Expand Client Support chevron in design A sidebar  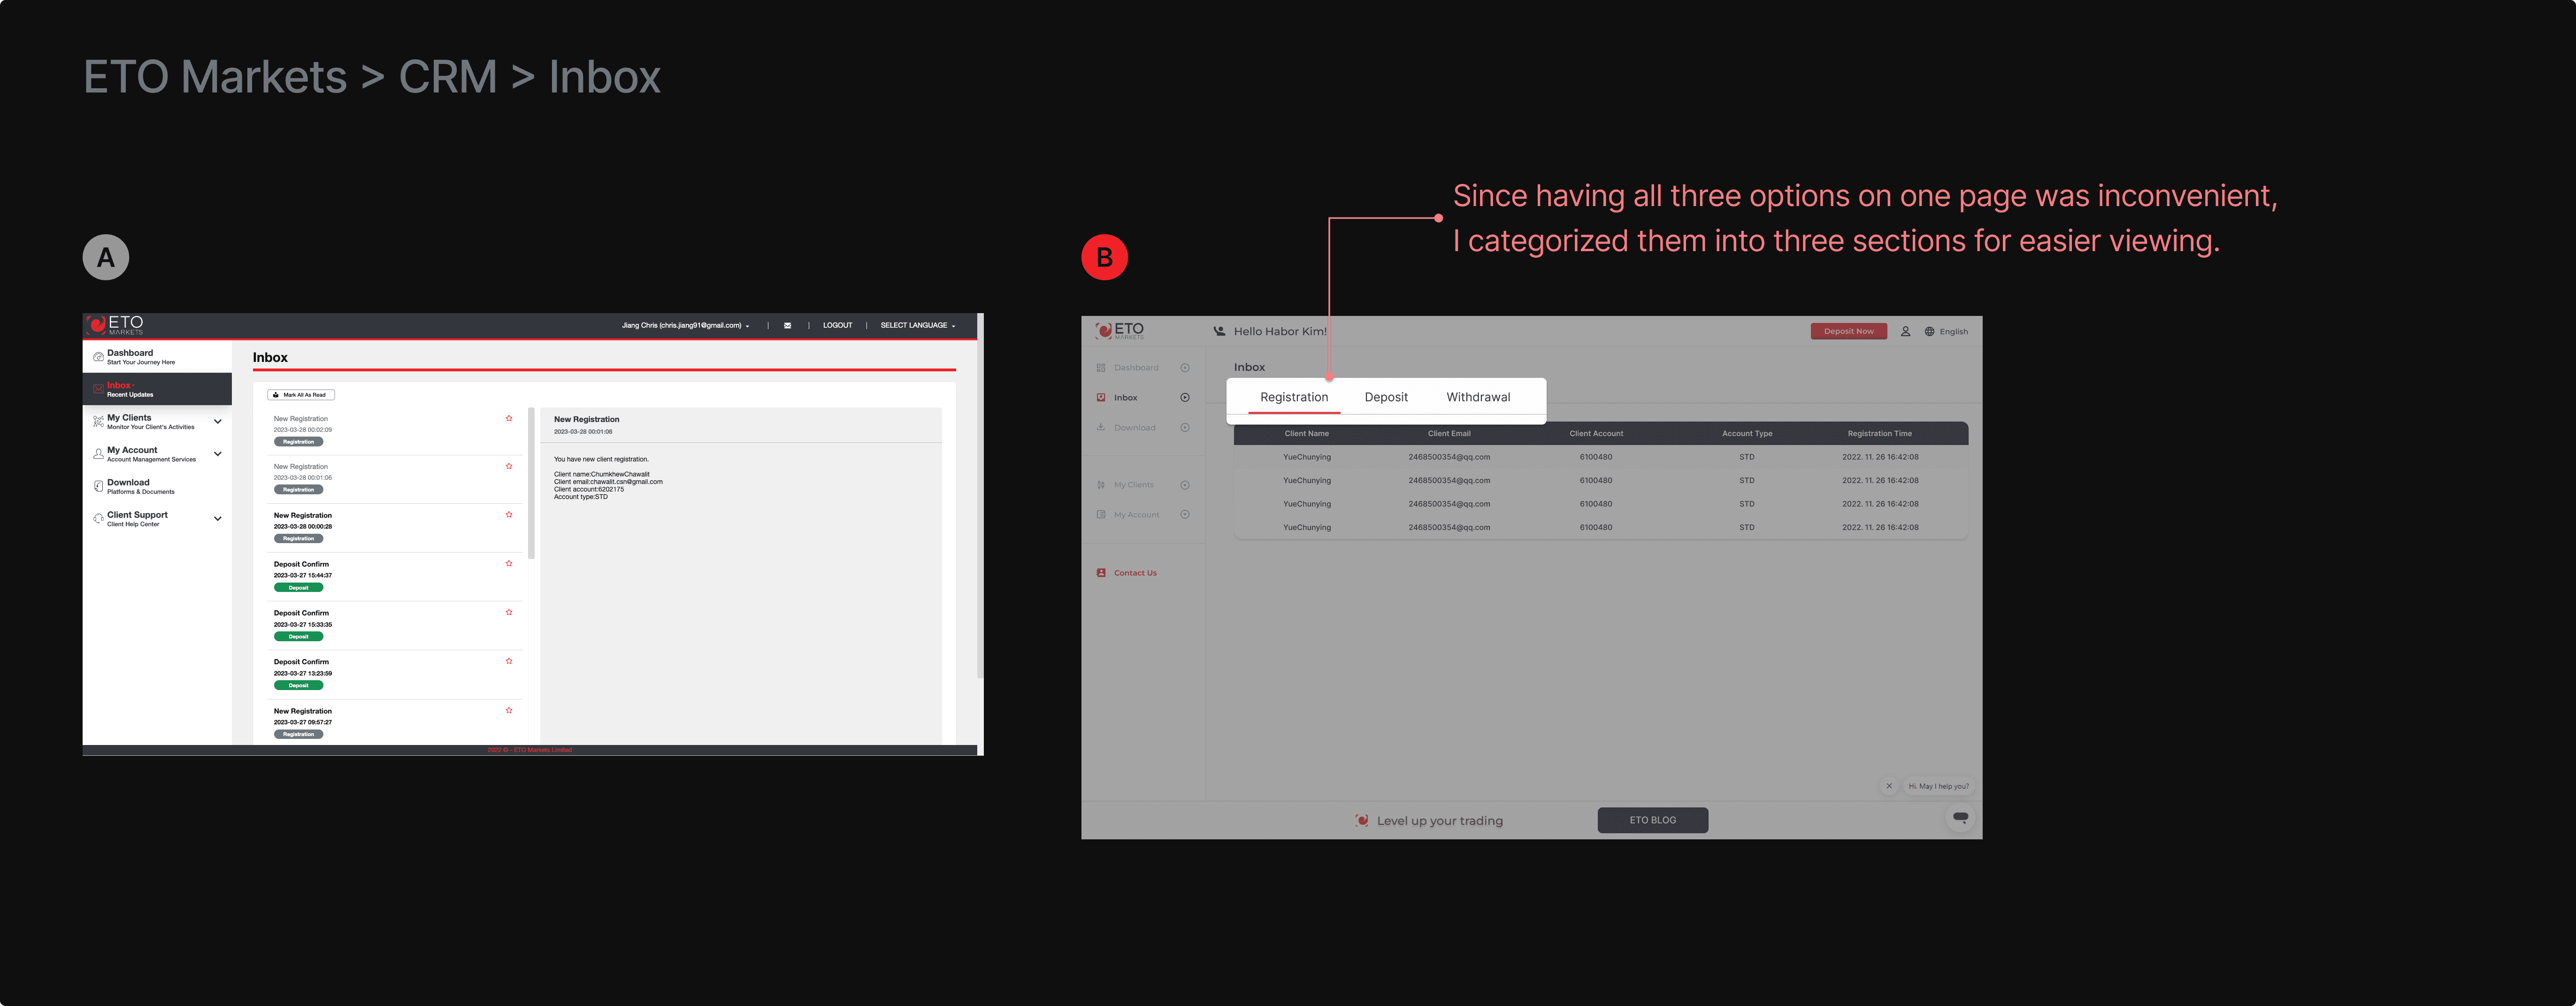[218, 519]
